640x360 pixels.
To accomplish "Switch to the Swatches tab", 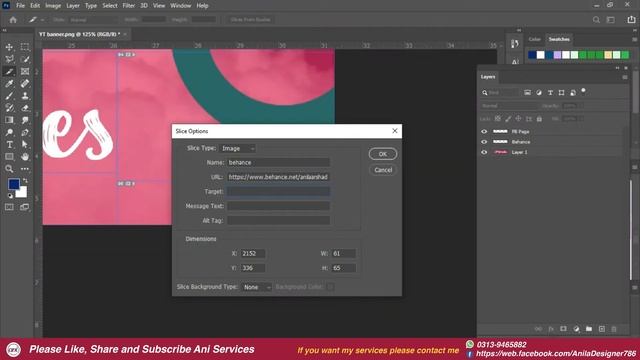I will (x=559, y=40).
